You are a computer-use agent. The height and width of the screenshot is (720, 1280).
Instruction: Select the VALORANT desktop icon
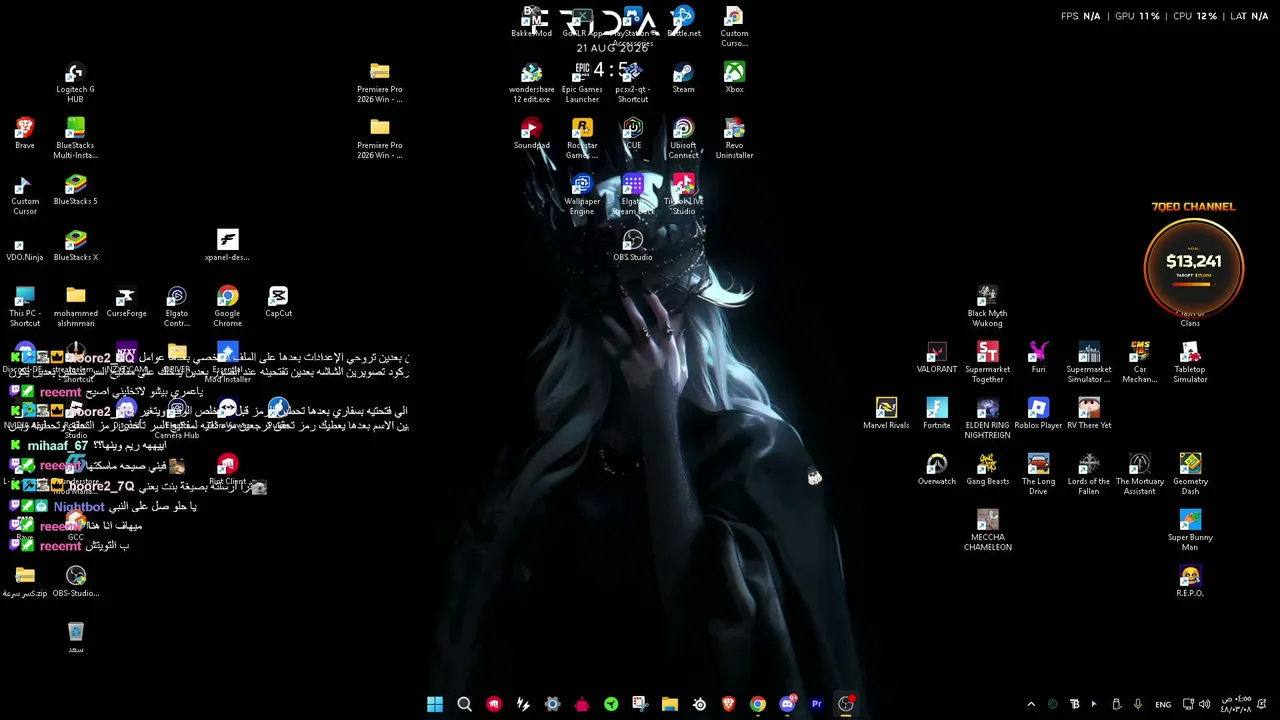coord(937,358)
